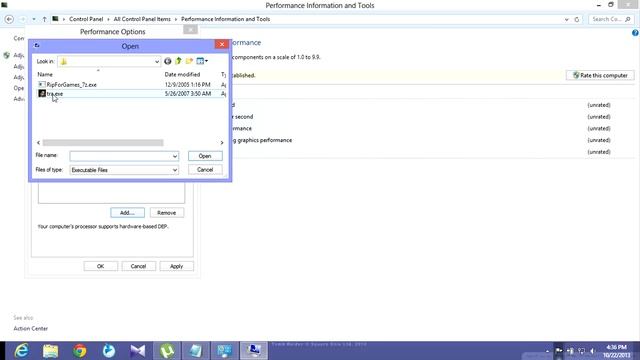The width and height of the screenshot is (640, 360).
Task: Click Rate this computer button
Action: click(600, 76)
